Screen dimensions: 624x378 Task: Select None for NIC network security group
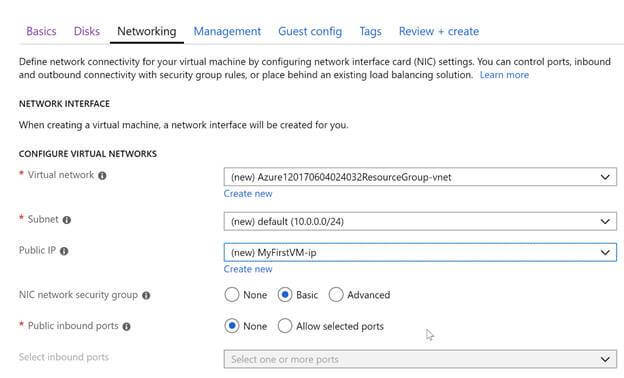pyautogui.click(x=232, y=295)
